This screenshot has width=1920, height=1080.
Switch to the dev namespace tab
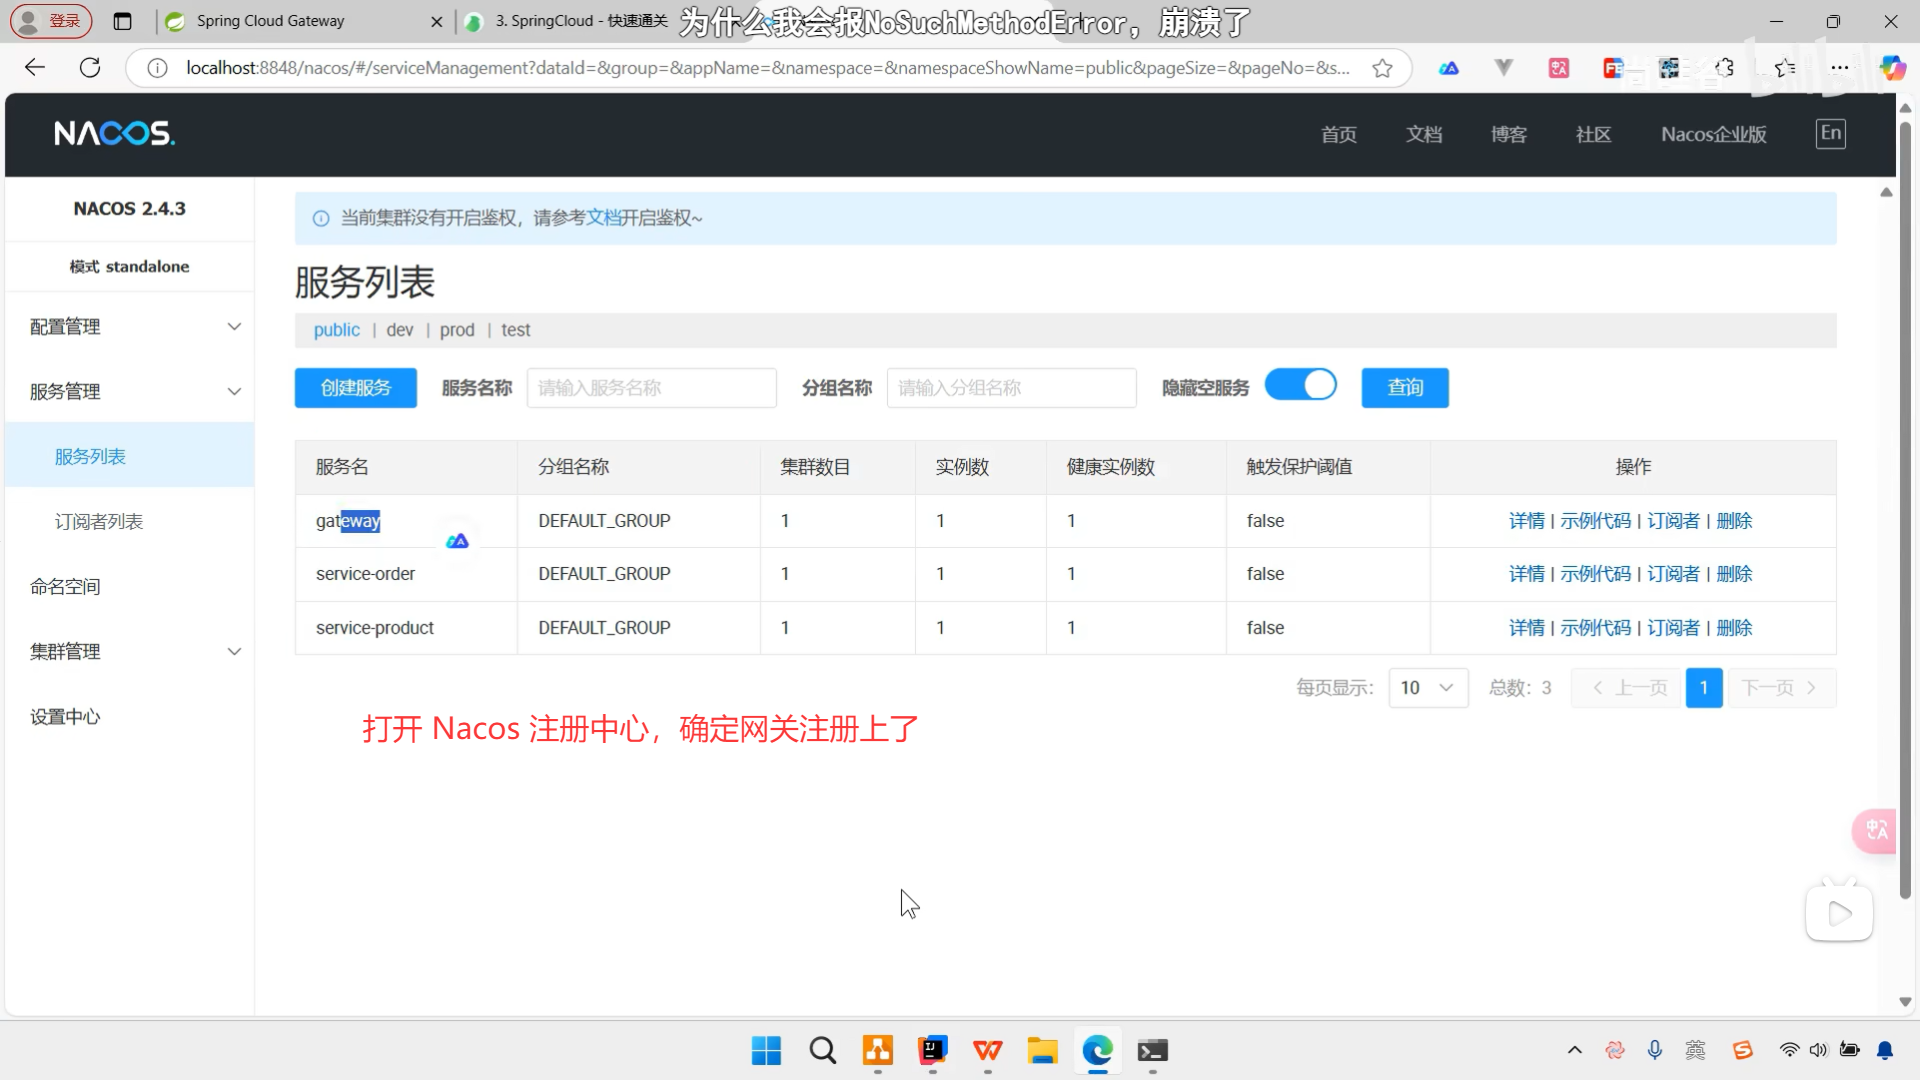tap(399, 330)
